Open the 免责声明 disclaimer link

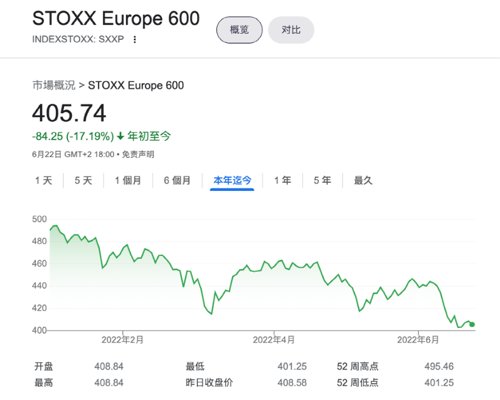pyautogui.click(x=138, y=154)
